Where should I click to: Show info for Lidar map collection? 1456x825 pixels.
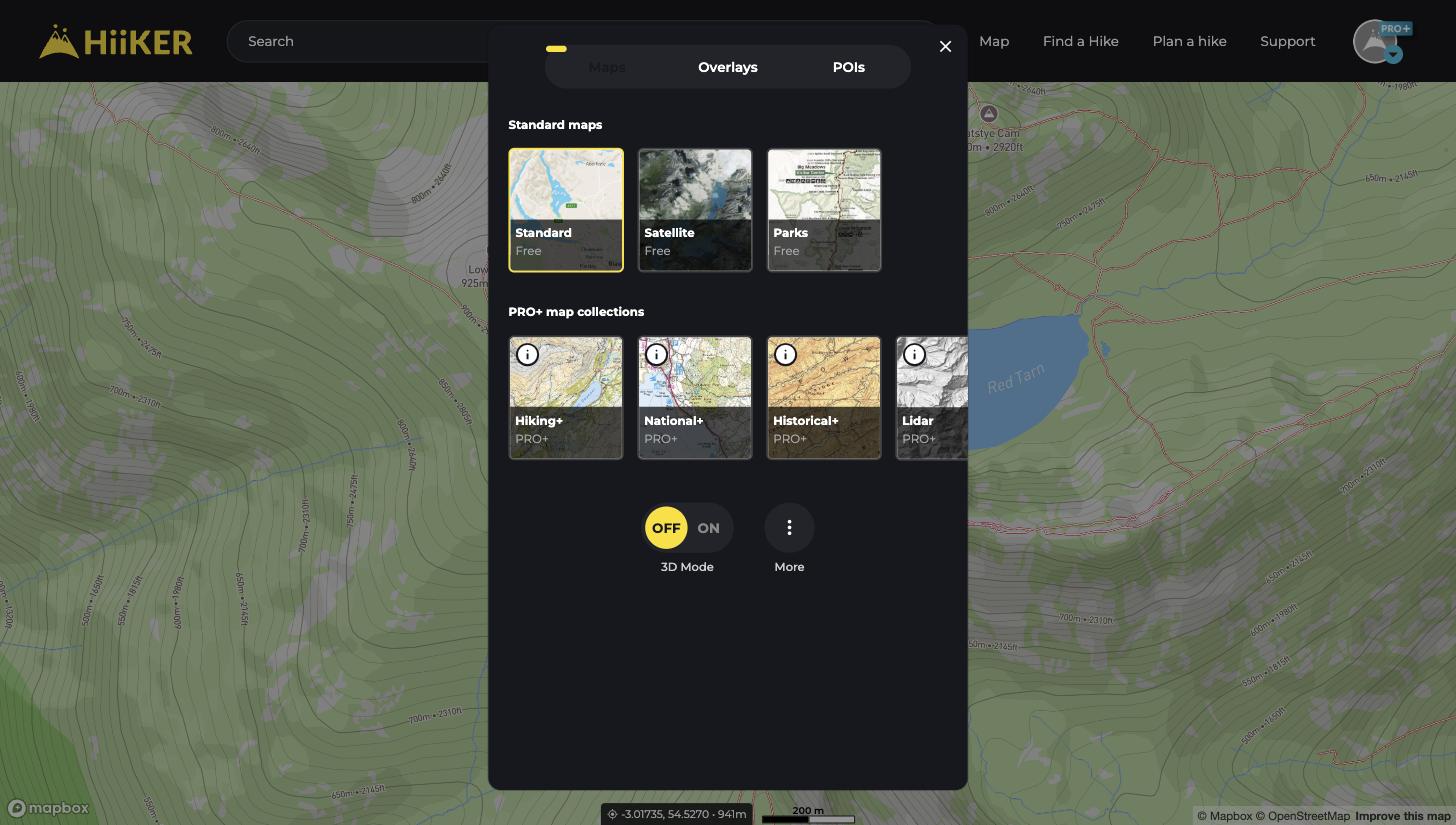point(914,354)
